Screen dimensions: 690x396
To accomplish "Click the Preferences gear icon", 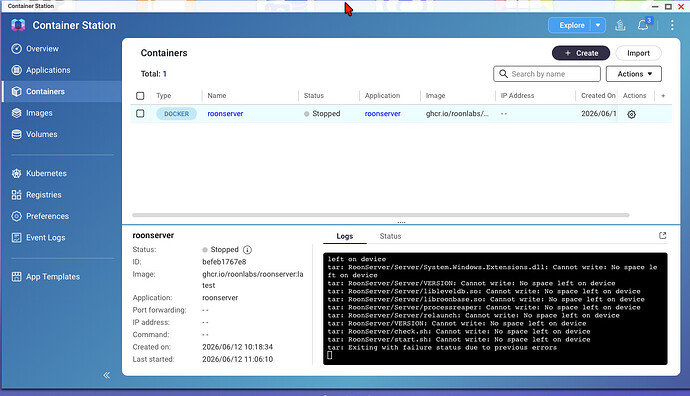I will pyautogui.click(x=16, y=216).
